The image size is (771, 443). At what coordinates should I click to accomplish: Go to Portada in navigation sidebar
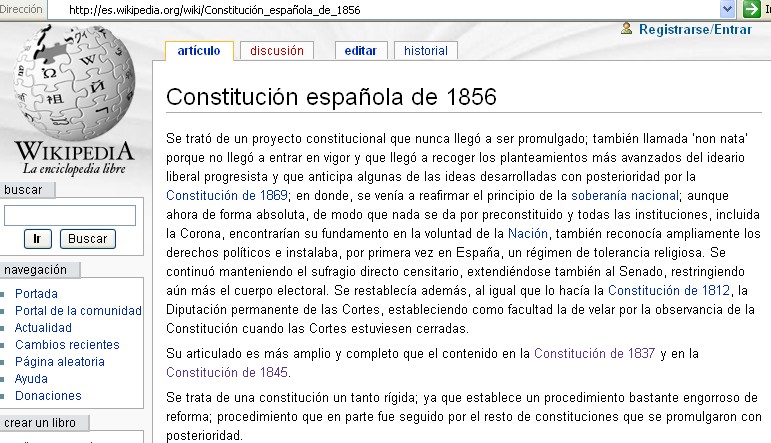click(x=36, y=294)
